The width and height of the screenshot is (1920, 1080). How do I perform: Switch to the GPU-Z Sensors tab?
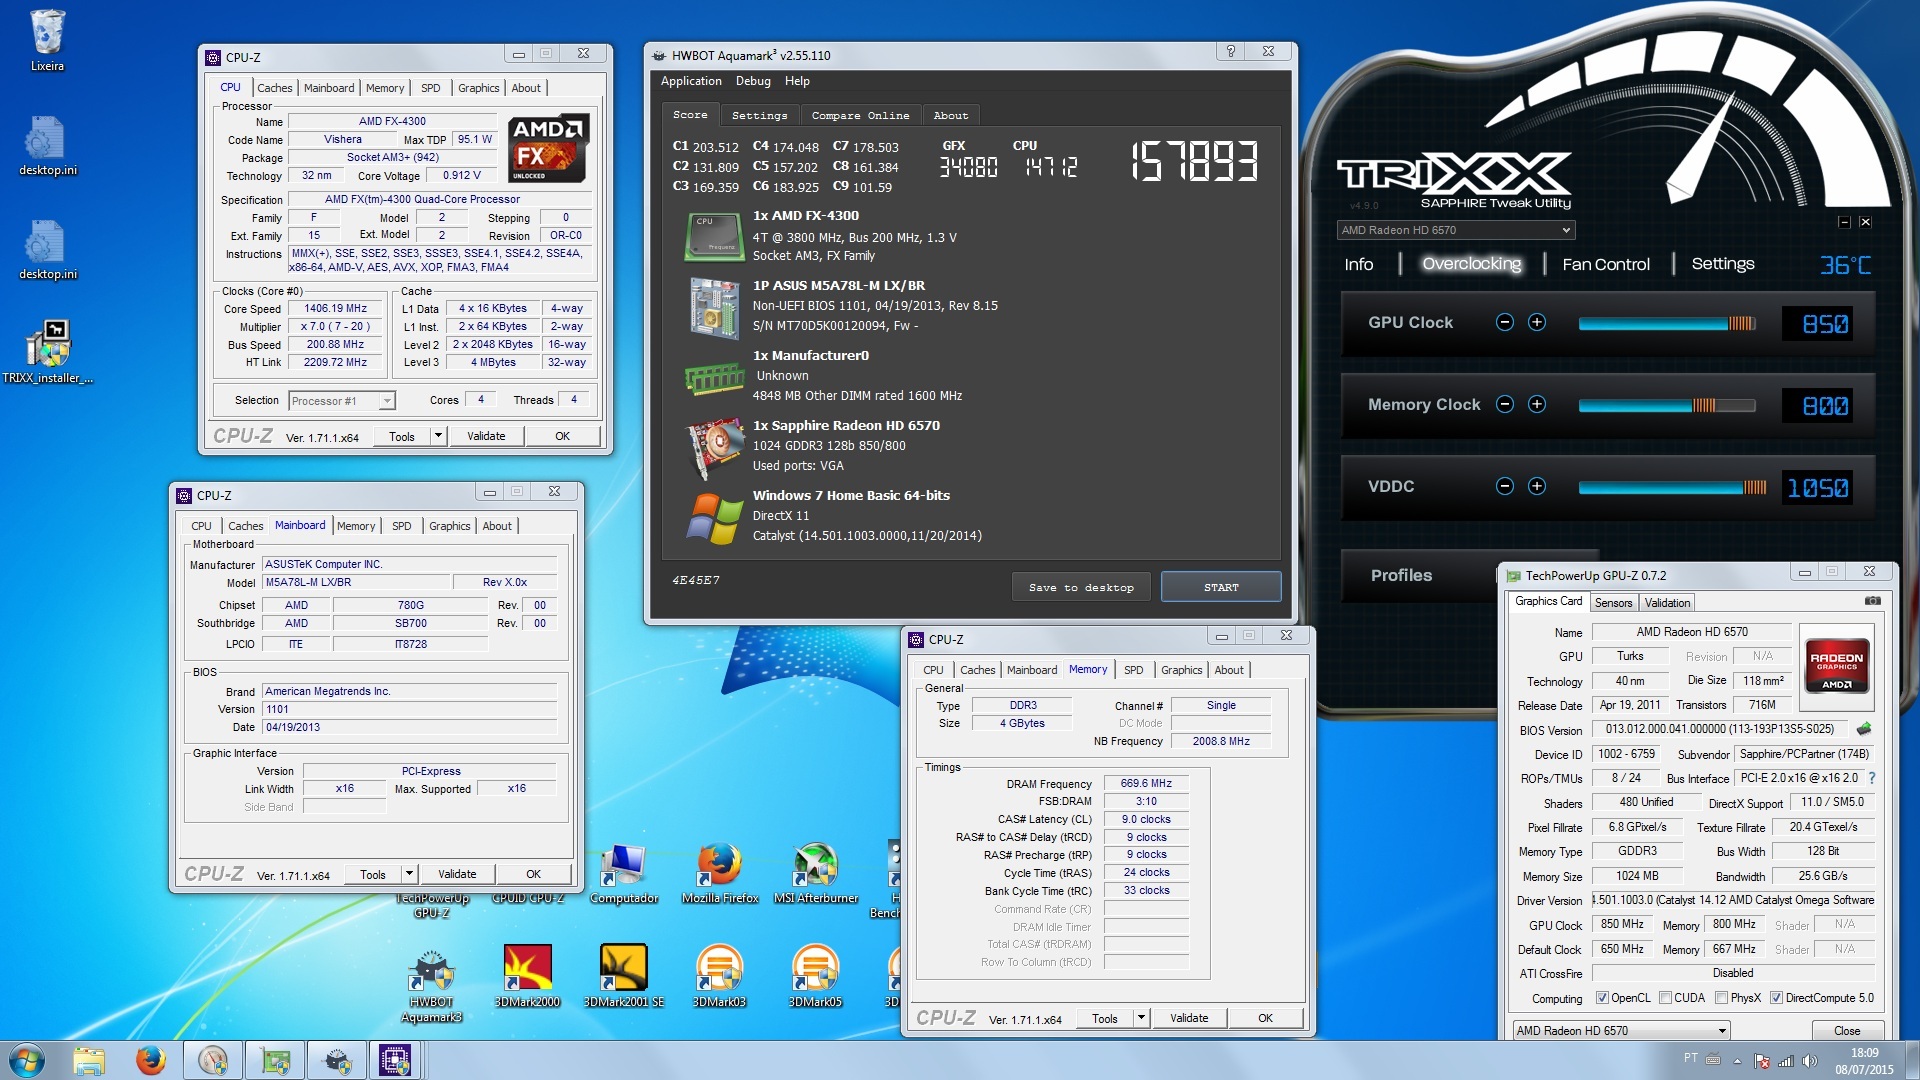point(1613,602)
